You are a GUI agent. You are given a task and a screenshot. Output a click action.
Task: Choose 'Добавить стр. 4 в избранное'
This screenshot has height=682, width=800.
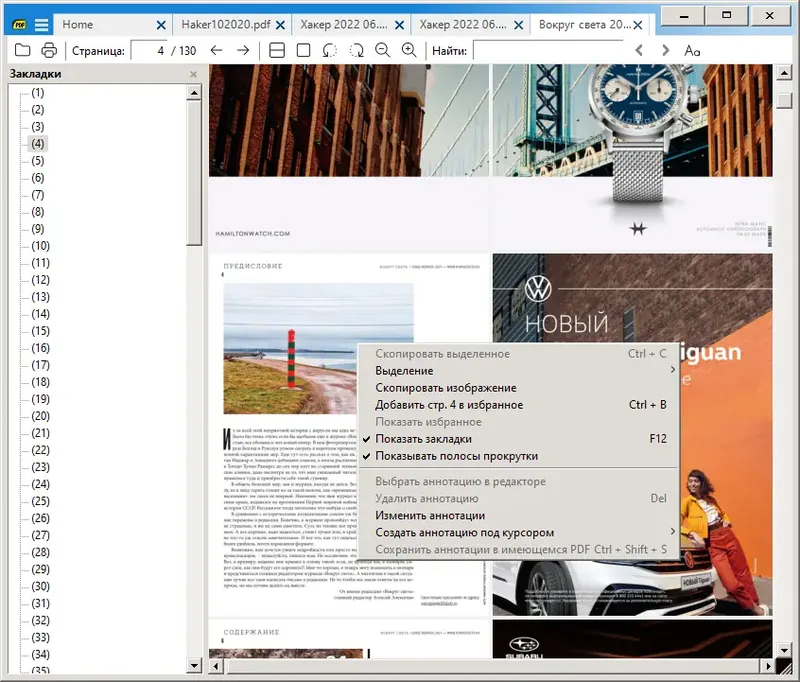point(449,405)
